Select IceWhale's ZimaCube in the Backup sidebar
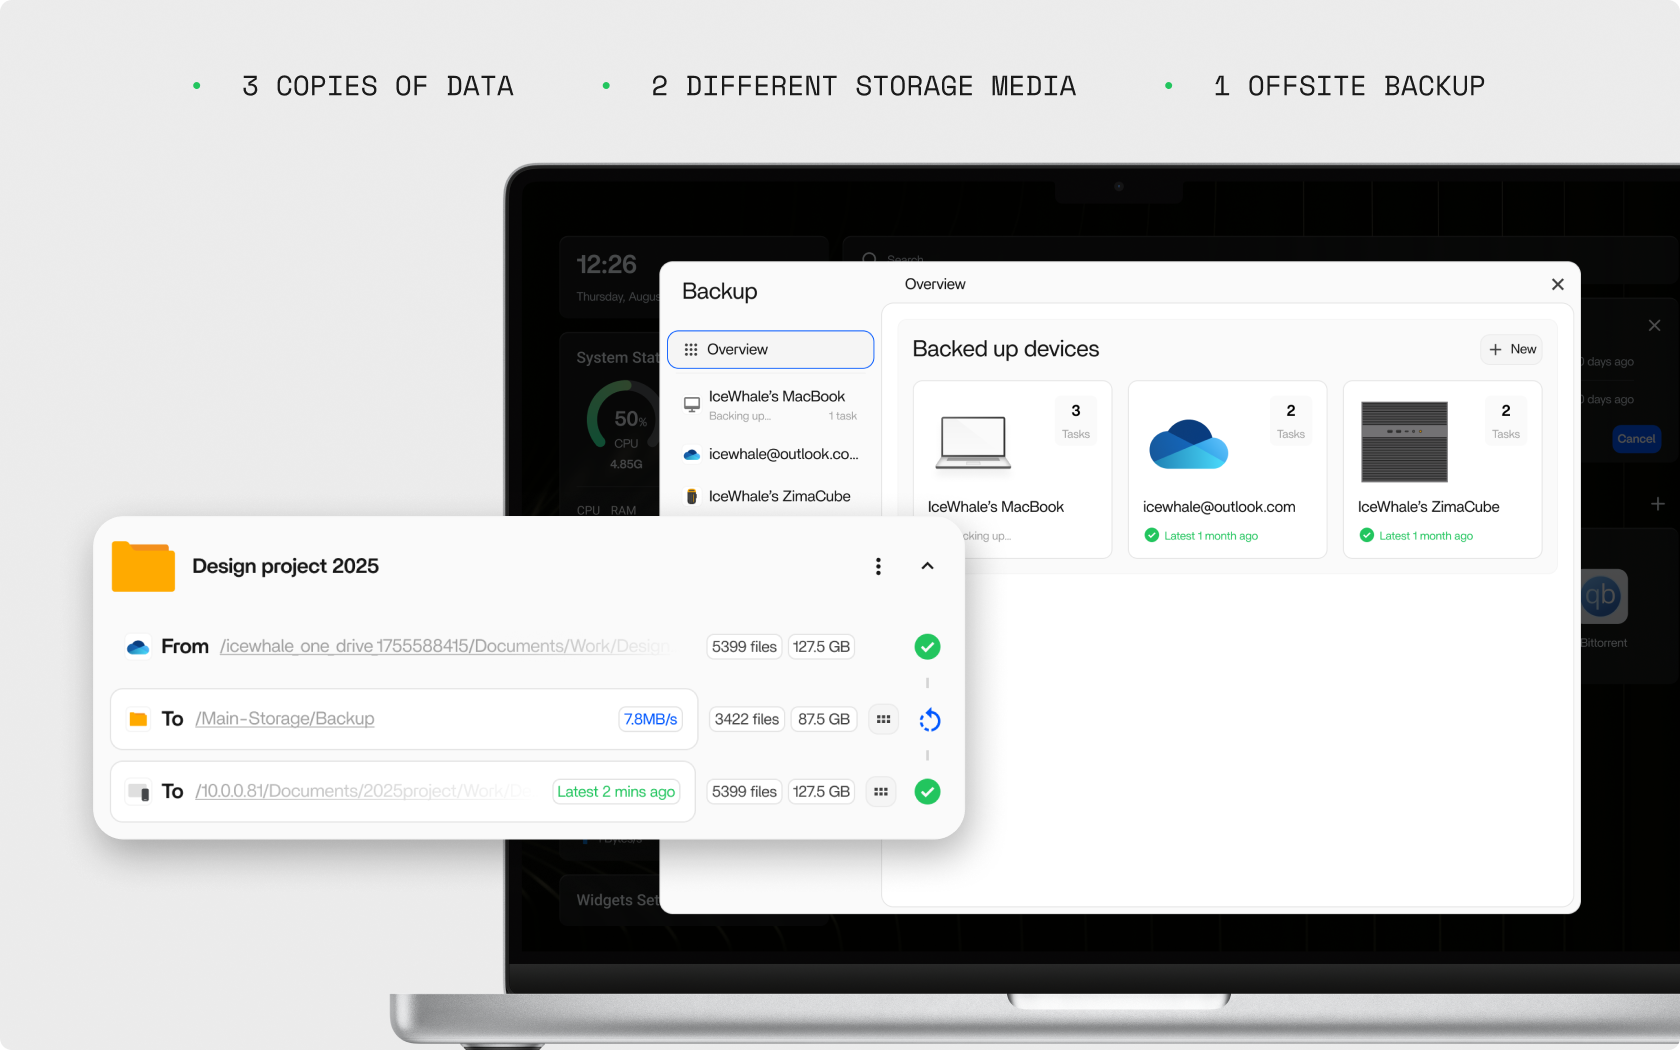The height and width of the screenshot is (1050, 1680). tap(770, 496)
